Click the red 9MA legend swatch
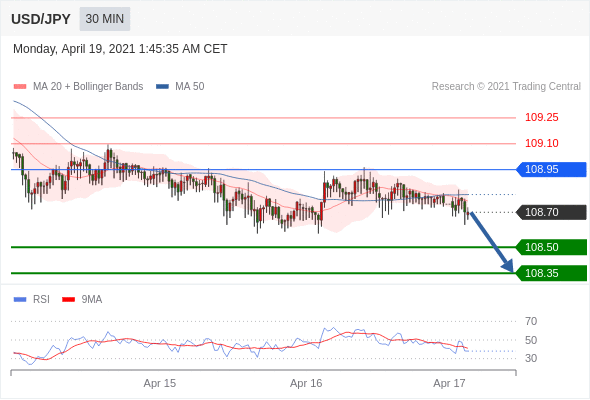This screenshot has height=400, width=590. 68,300
